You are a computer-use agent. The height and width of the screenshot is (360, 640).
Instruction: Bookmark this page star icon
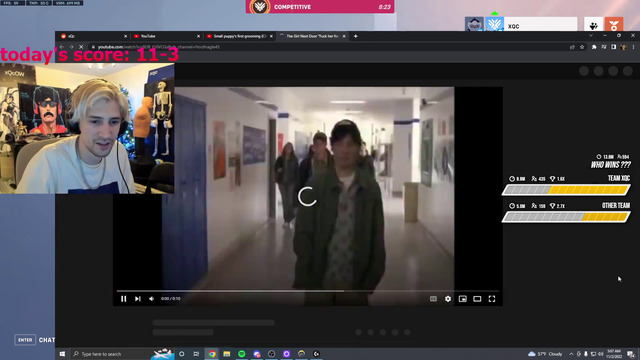click(x=582, y=47)
